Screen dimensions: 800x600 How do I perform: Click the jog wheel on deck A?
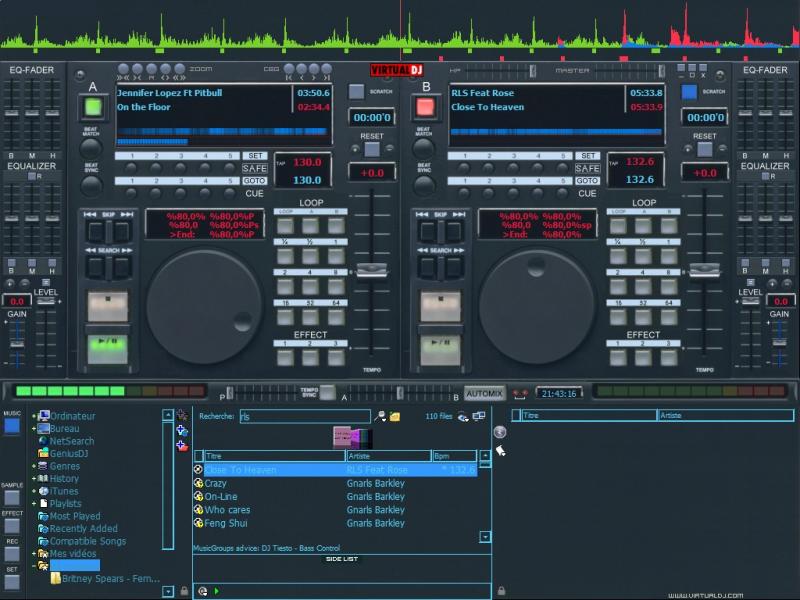pyautogui.click(x=204, y=306)
